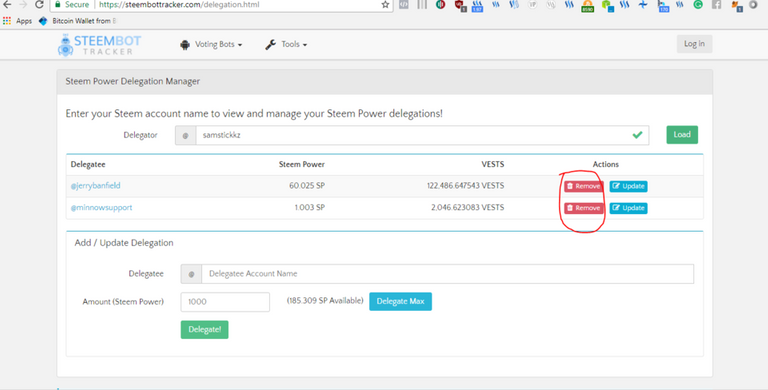Screen dimensions: 768x390
Task: Update the @minnowsupport delegation
Action: [628, 208]
